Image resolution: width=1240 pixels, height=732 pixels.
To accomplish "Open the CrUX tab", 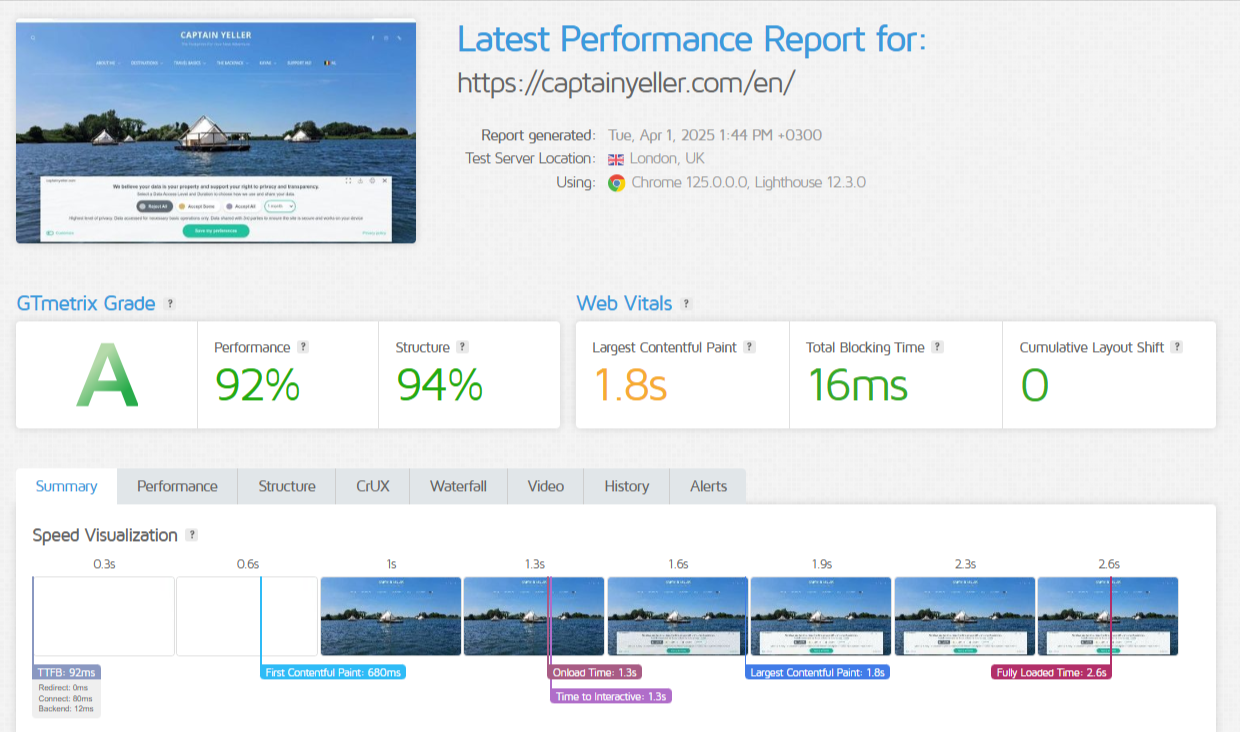I will [x=373, y=486].
